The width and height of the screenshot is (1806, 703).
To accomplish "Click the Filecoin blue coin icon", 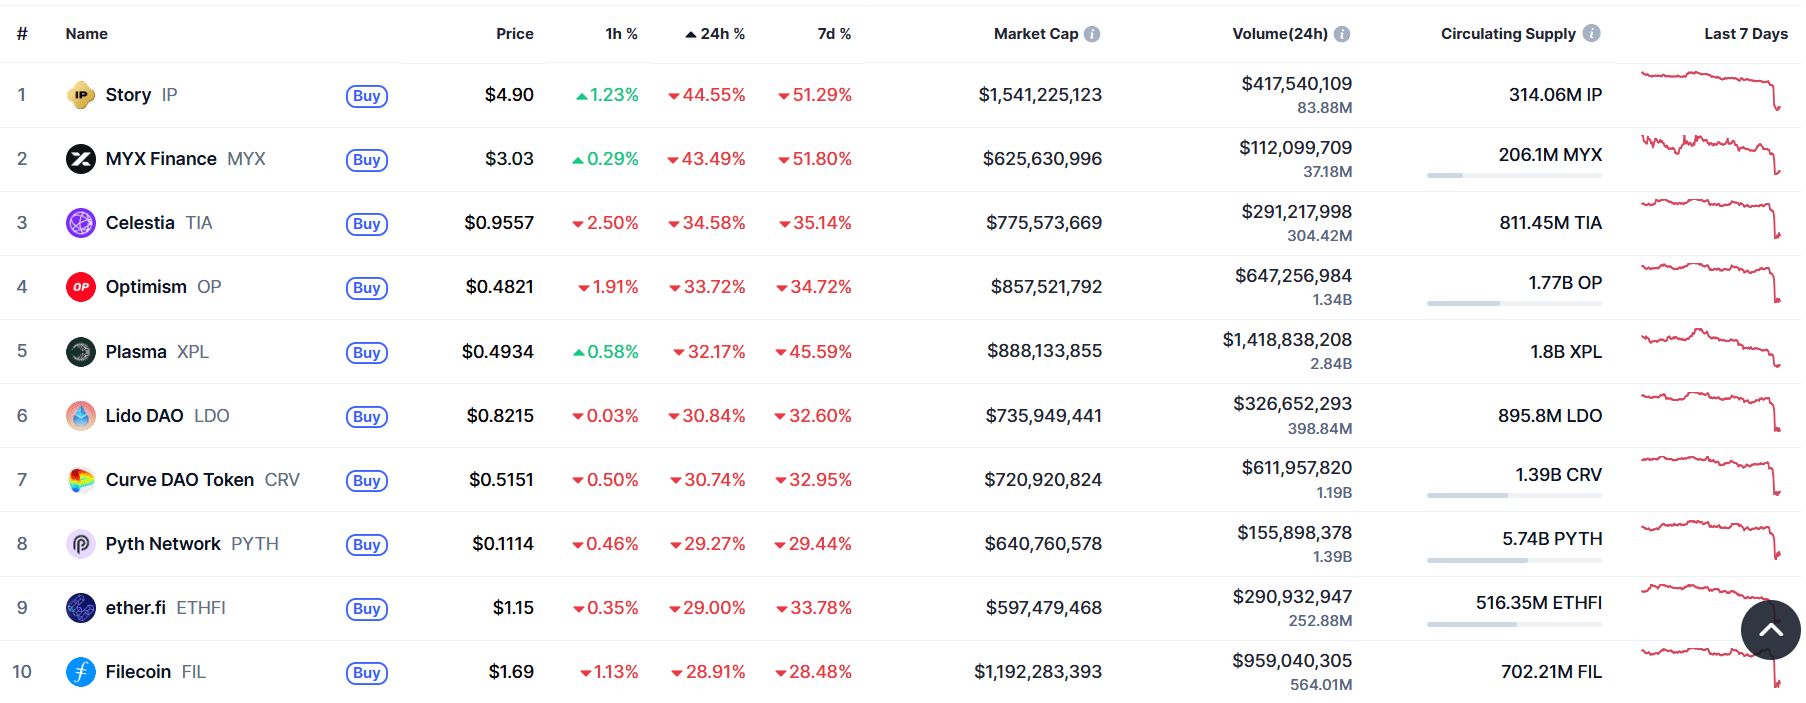I will pyautogui.click(x=80, y=672).
